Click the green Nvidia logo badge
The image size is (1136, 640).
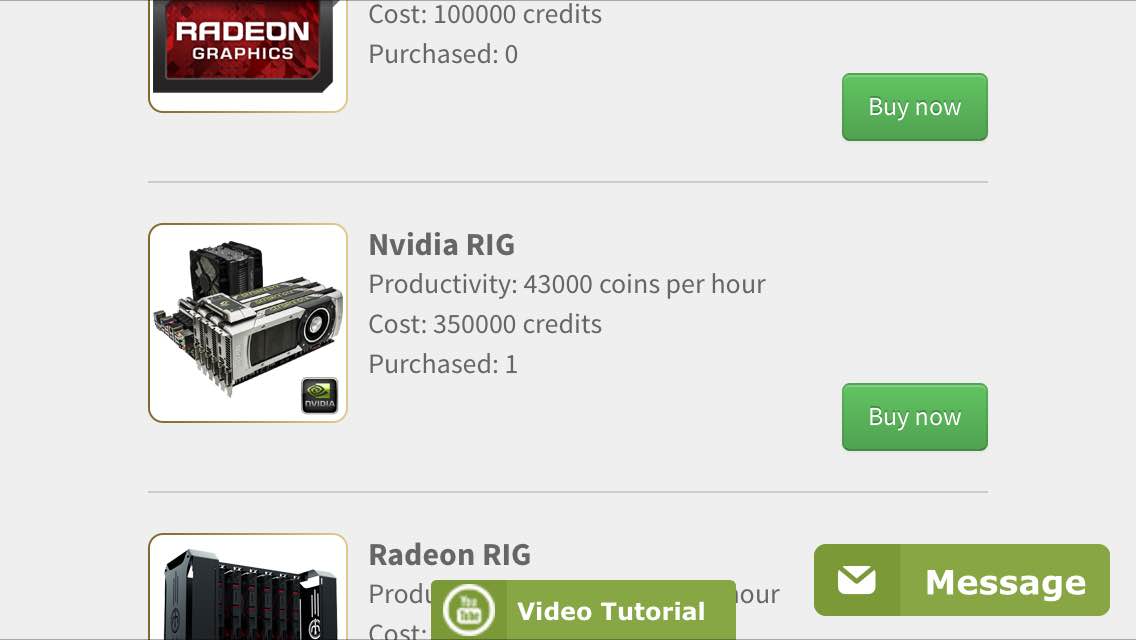320,395
